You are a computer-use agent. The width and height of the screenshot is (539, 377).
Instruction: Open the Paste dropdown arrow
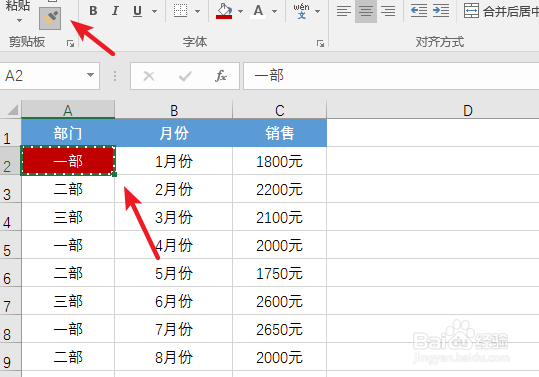pos(19,21)
